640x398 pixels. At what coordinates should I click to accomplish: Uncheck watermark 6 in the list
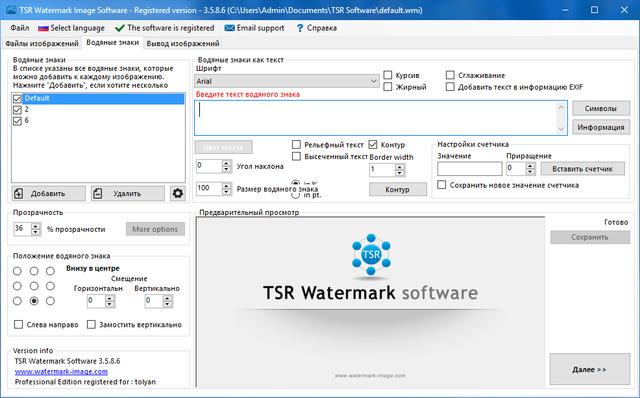click(17, 121)
